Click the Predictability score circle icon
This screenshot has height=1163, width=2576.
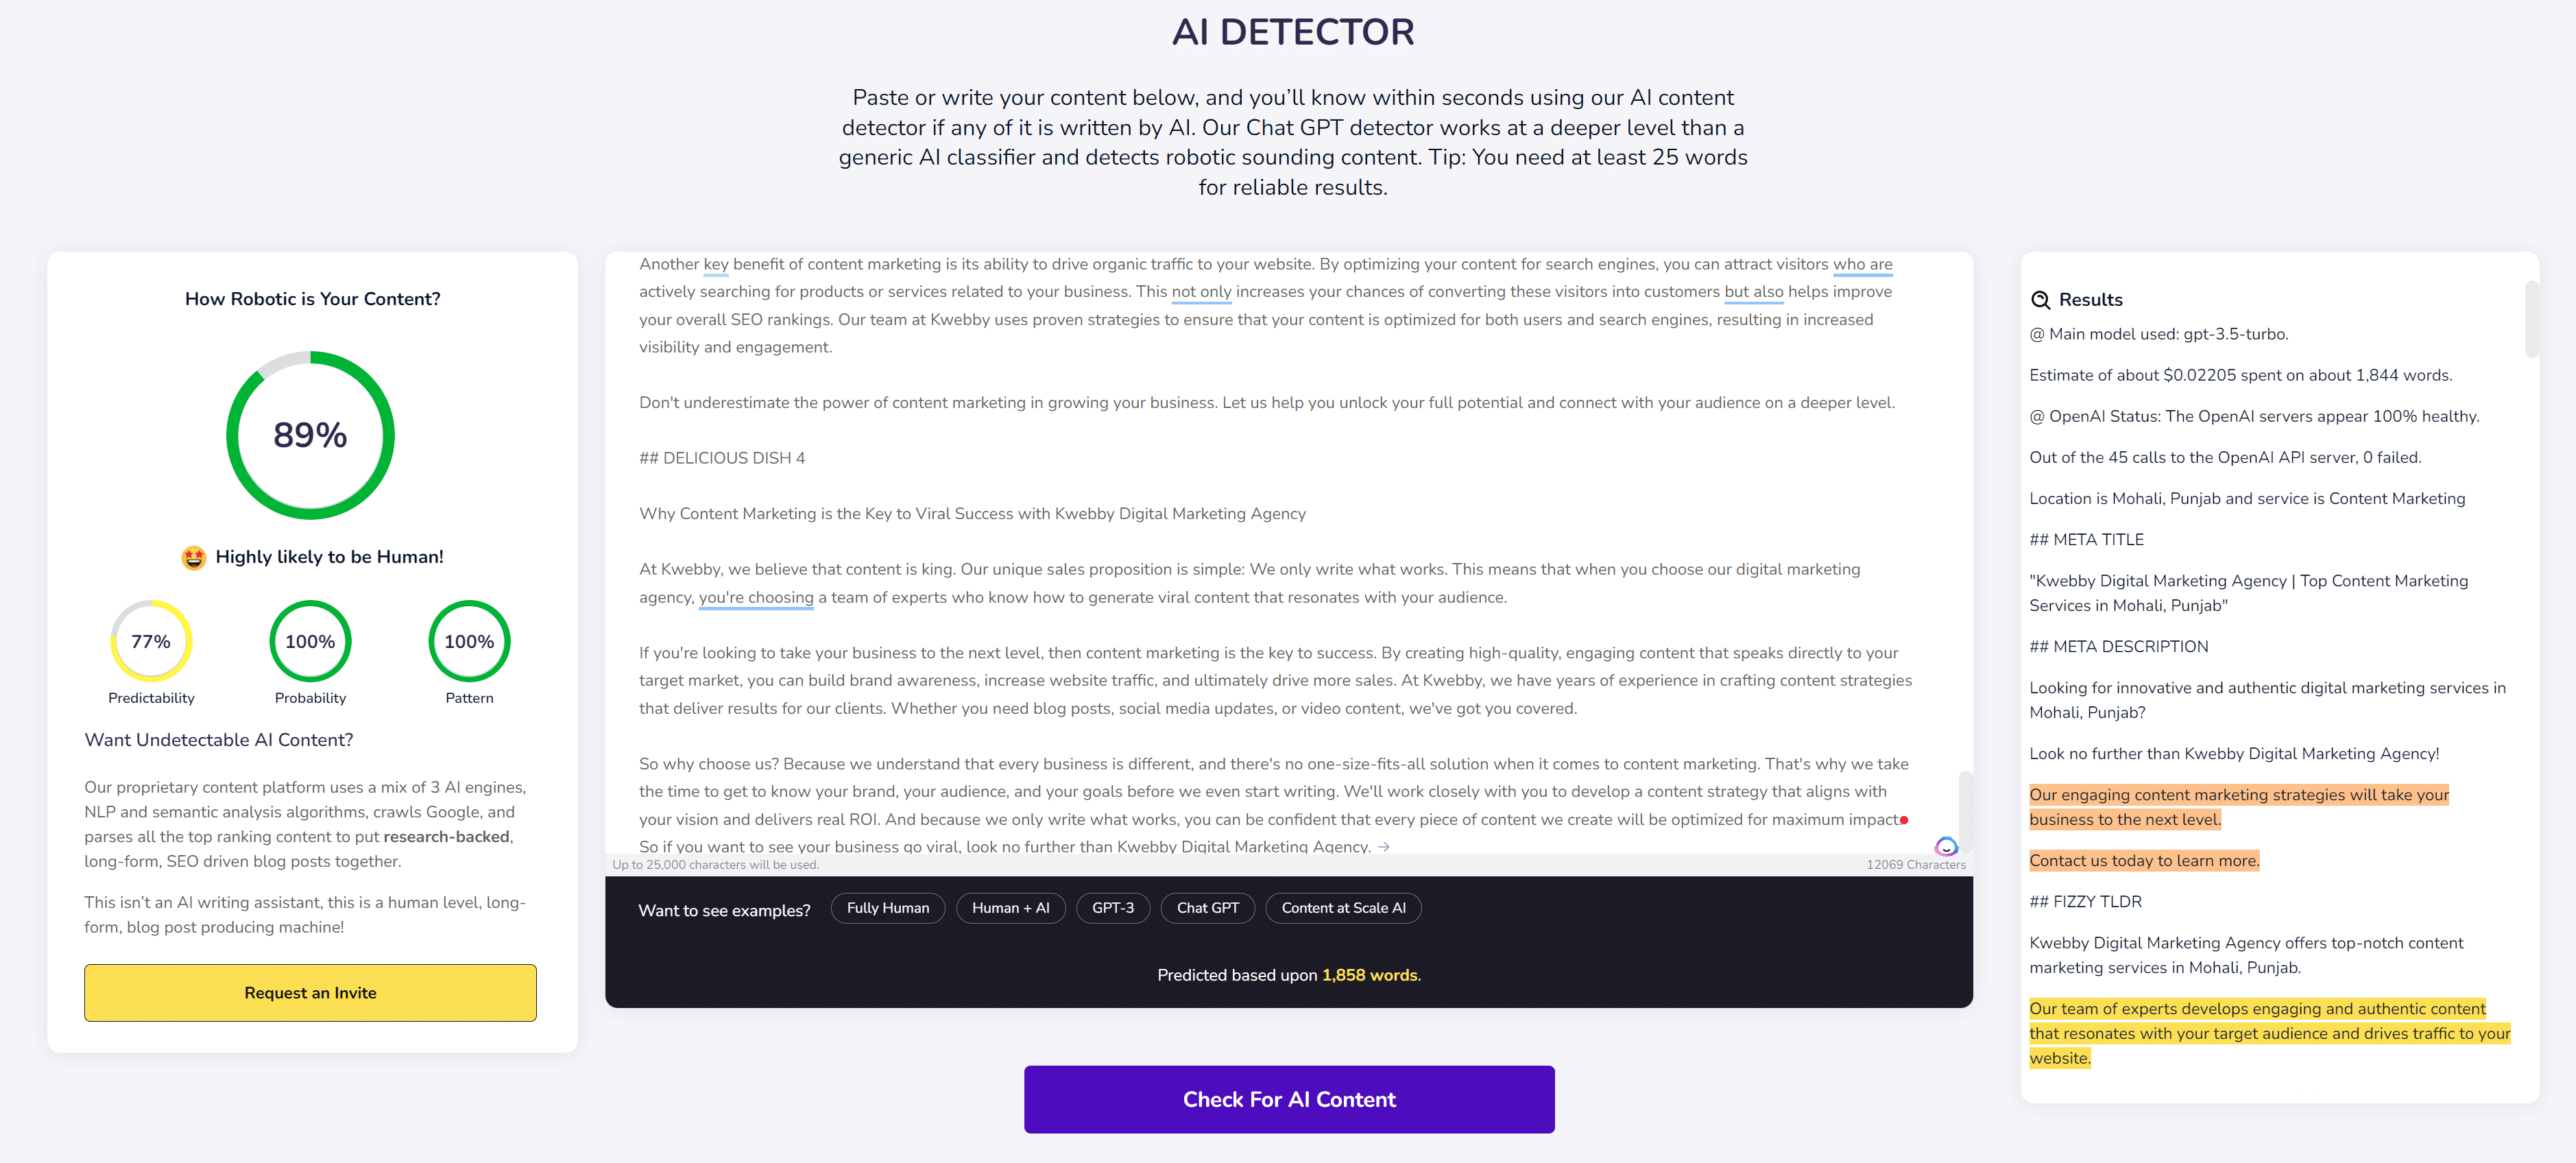pos(151,640)
